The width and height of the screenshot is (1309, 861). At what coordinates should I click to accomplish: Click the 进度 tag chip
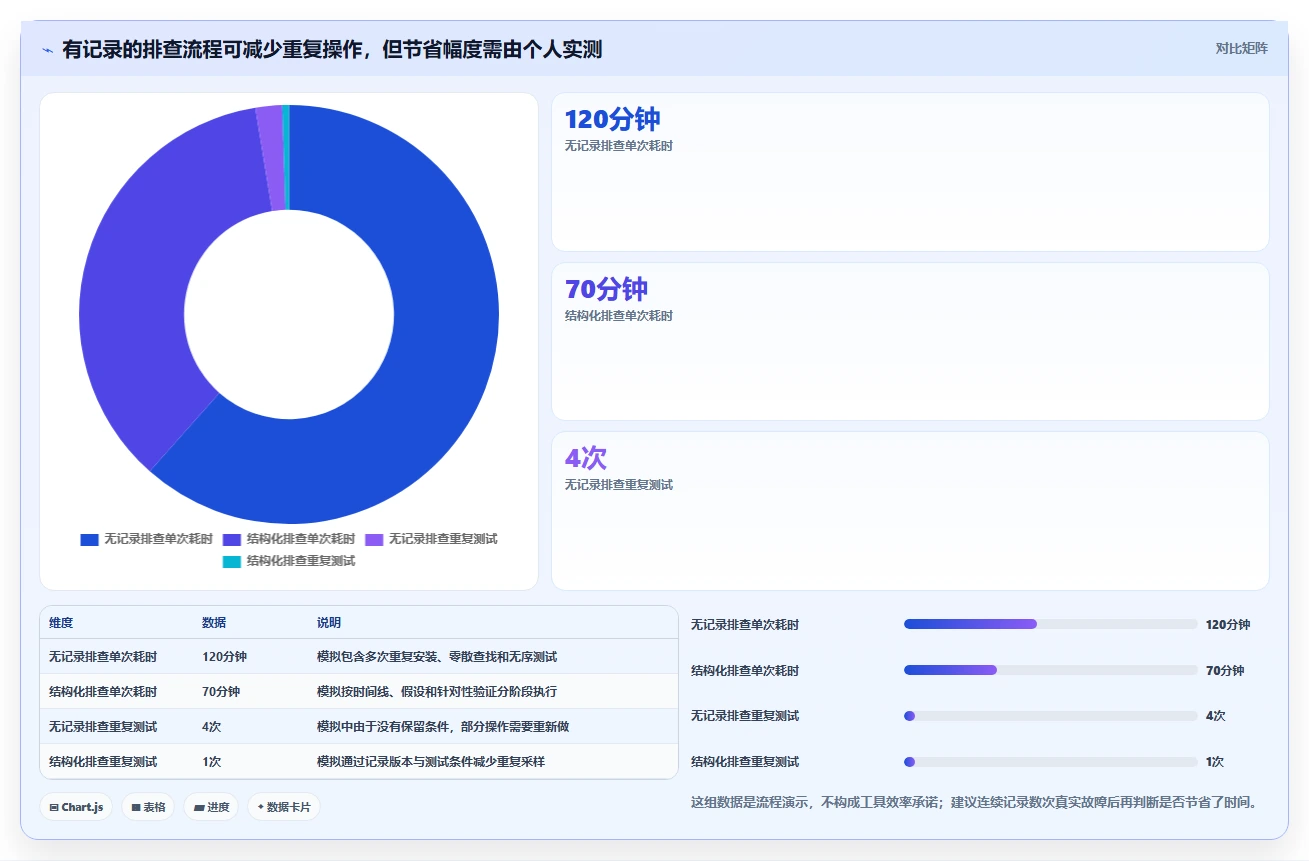pyautogui.click(x=211, y=807)
